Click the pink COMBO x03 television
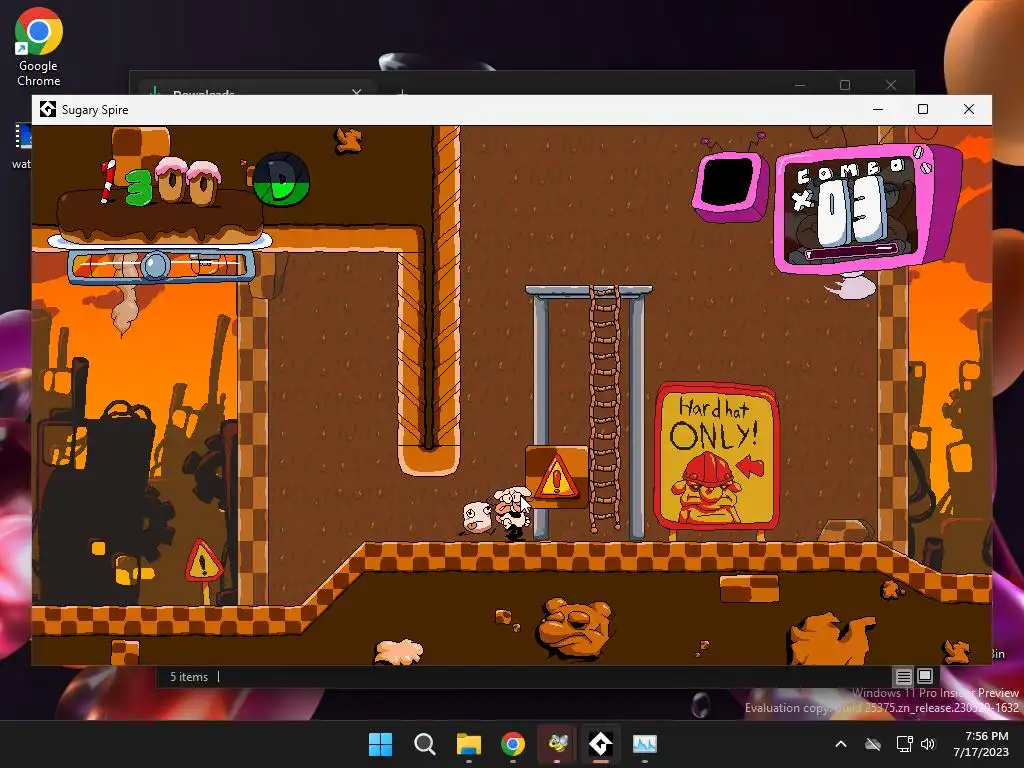Image resolution: width=1024 pixels, height=768 pixels. 866,208
